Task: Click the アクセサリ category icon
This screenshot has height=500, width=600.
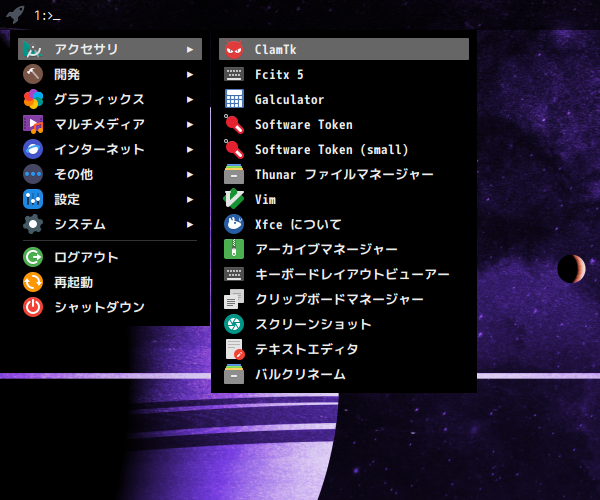Action: tap(33, 49)
